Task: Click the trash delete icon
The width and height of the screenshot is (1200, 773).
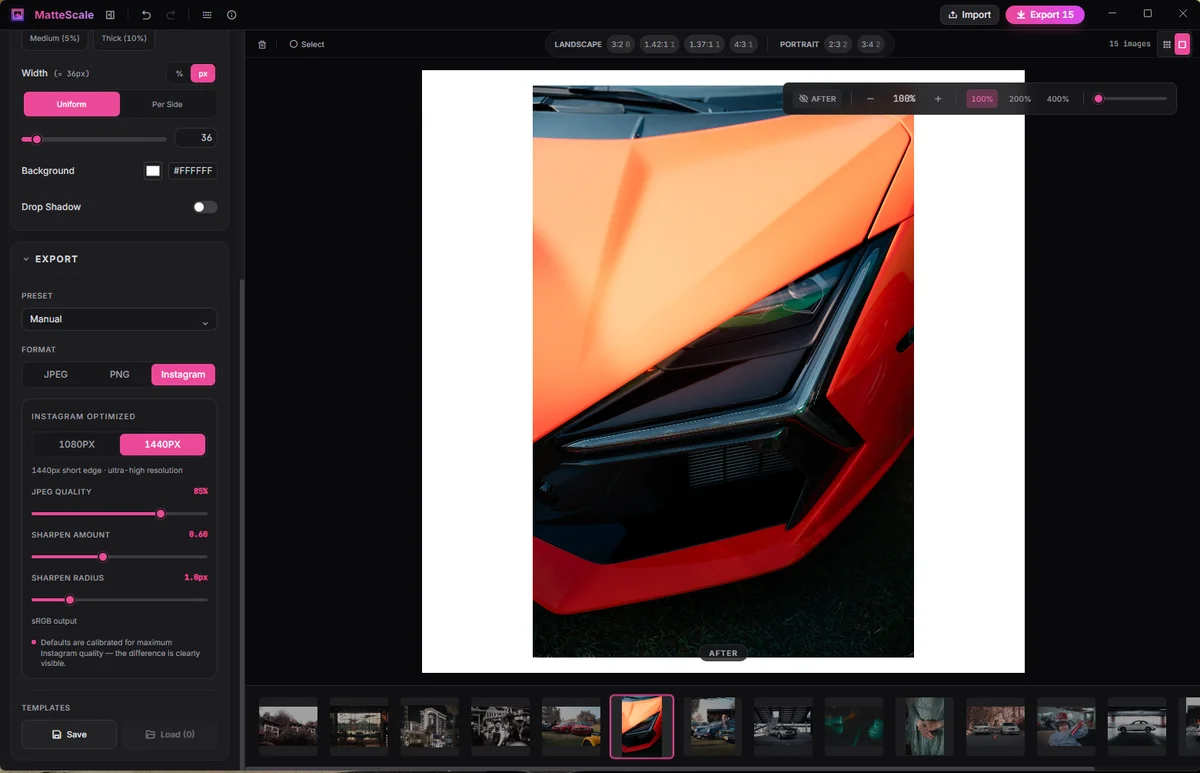Action: [262, 44]
